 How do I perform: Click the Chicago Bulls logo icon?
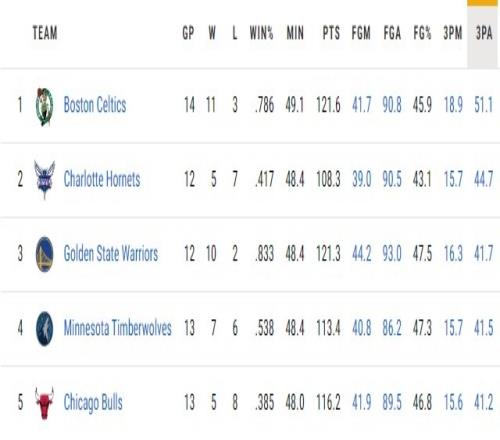(44, 403)
